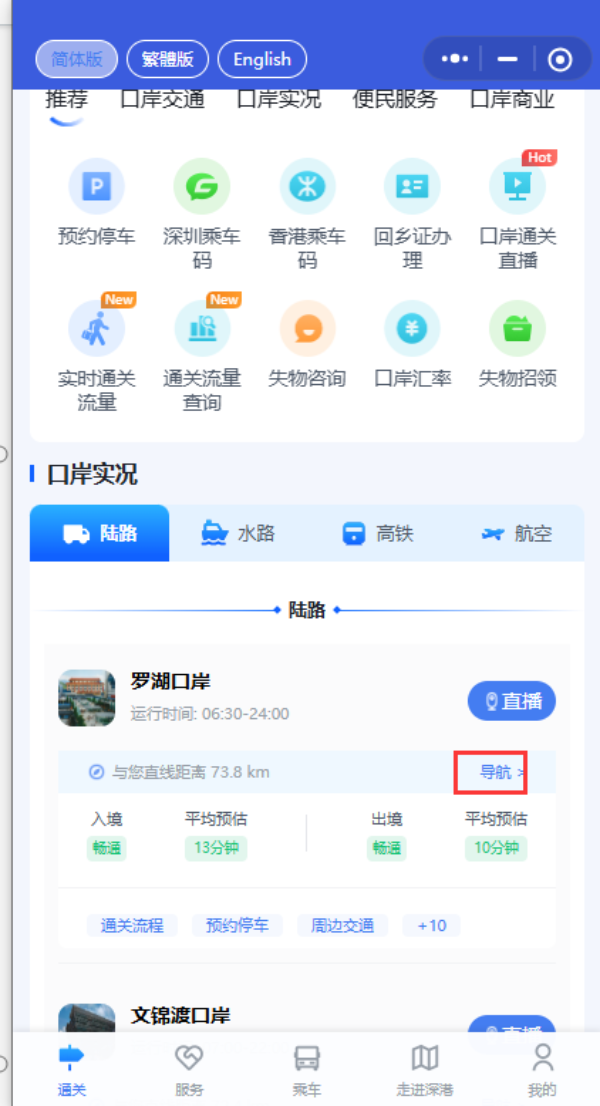Click the 直播 button for 罗湖口岸
The width and height of the screenshot is (600, 1106).
tap(512, 701)
